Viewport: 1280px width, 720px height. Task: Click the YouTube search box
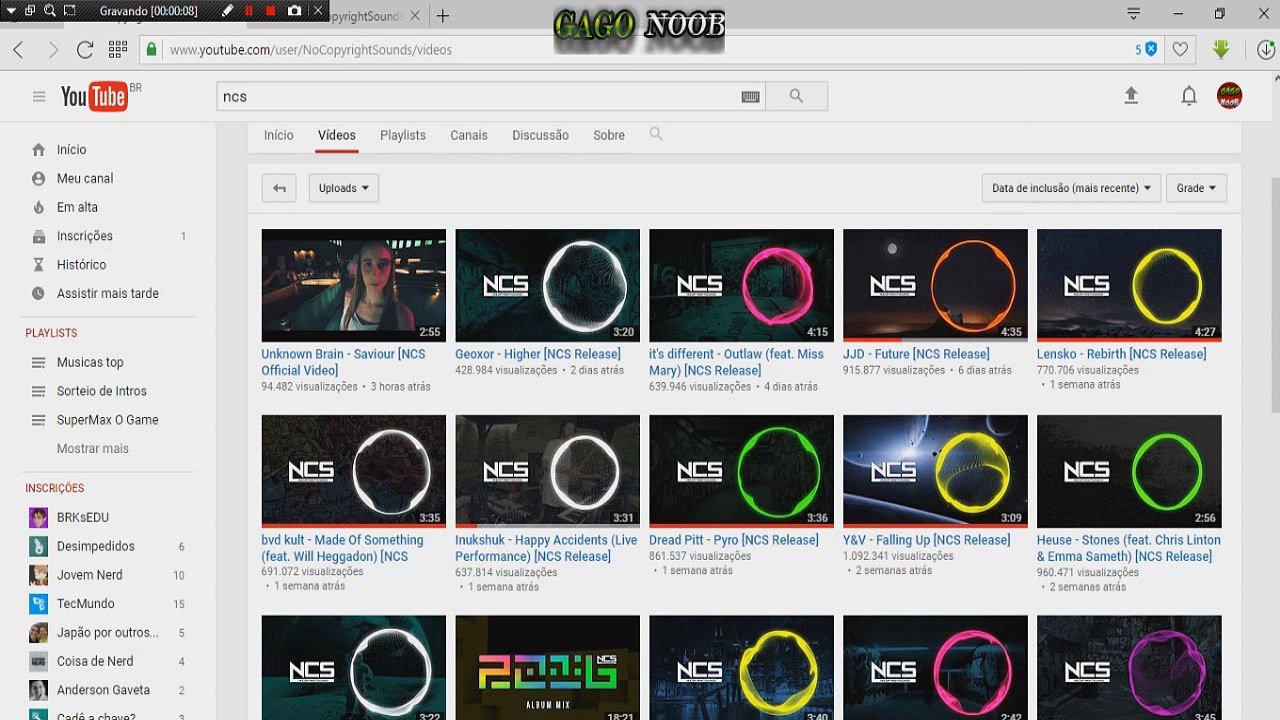coord(477,96)
